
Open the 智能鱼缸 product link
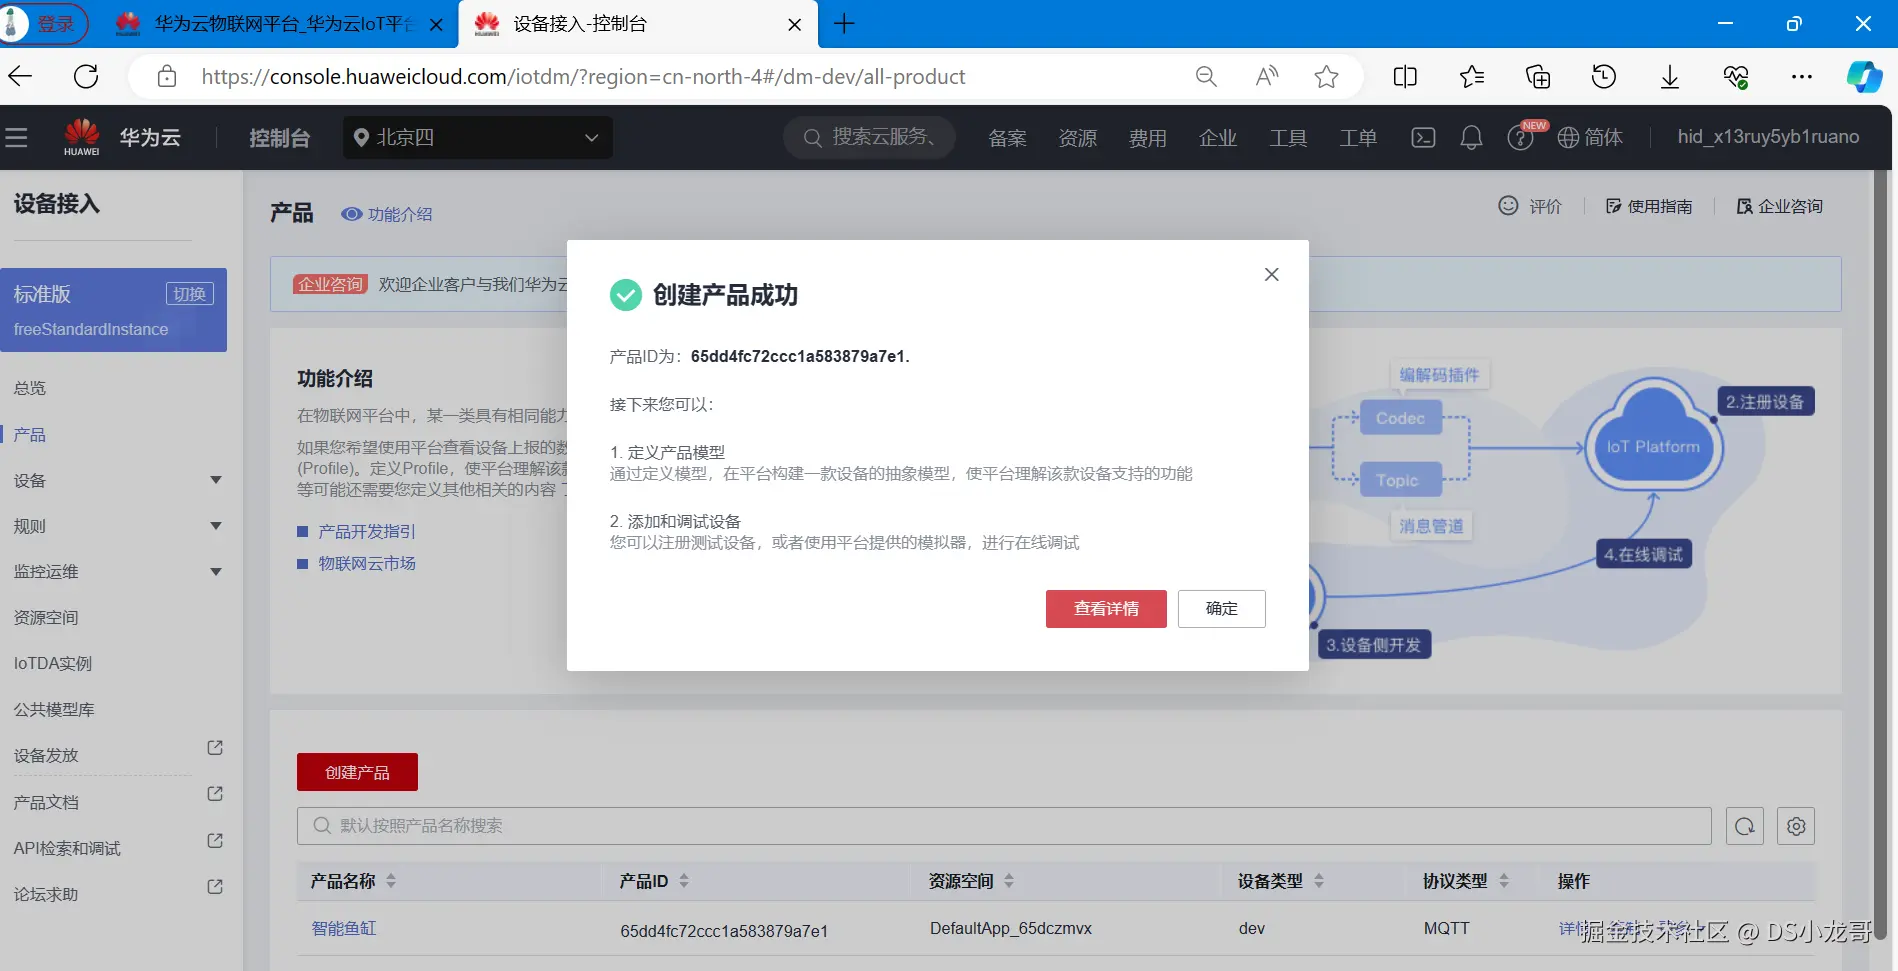click(344, 929)
